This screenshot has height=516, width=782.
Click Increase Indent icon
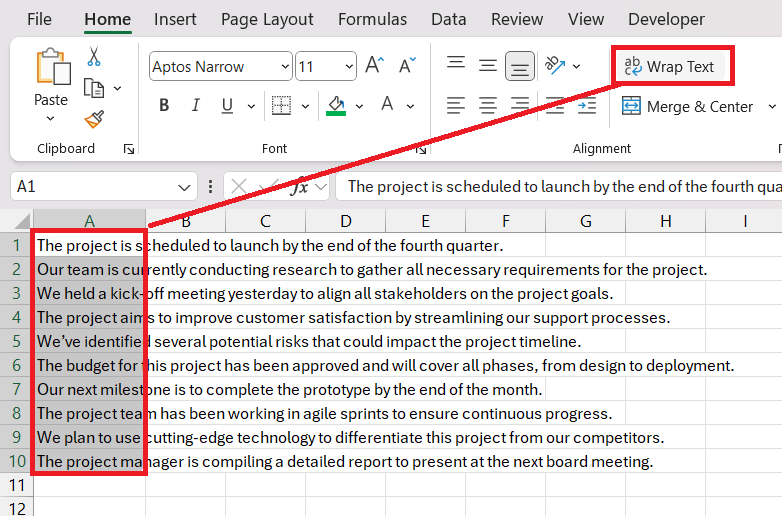click(587, 106)
